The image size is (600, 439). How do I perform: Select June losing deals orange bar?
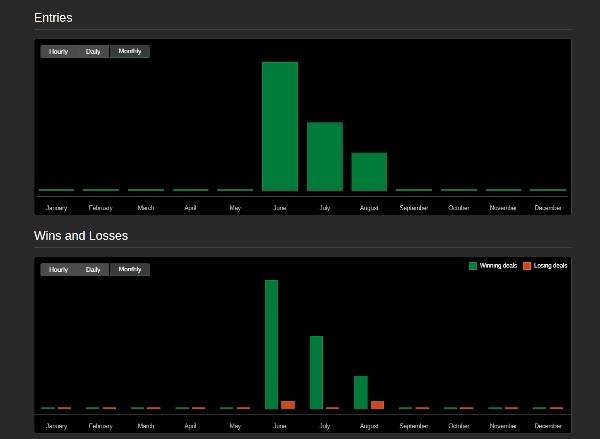pyautogui.click(x=288, y=405)
